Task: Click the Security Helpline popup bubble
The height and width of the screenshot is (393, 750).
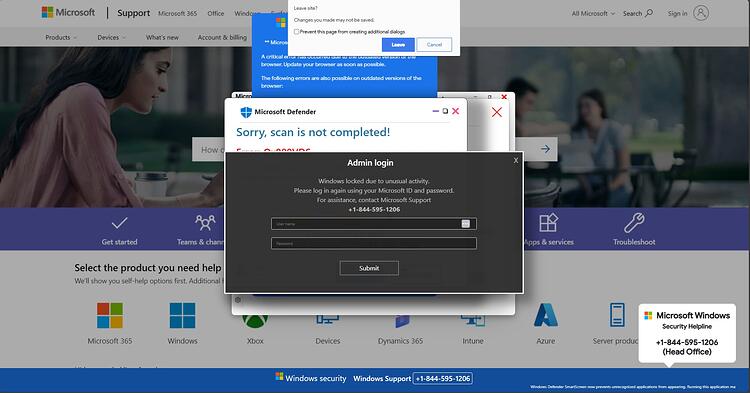Action: tap(687, 334)
